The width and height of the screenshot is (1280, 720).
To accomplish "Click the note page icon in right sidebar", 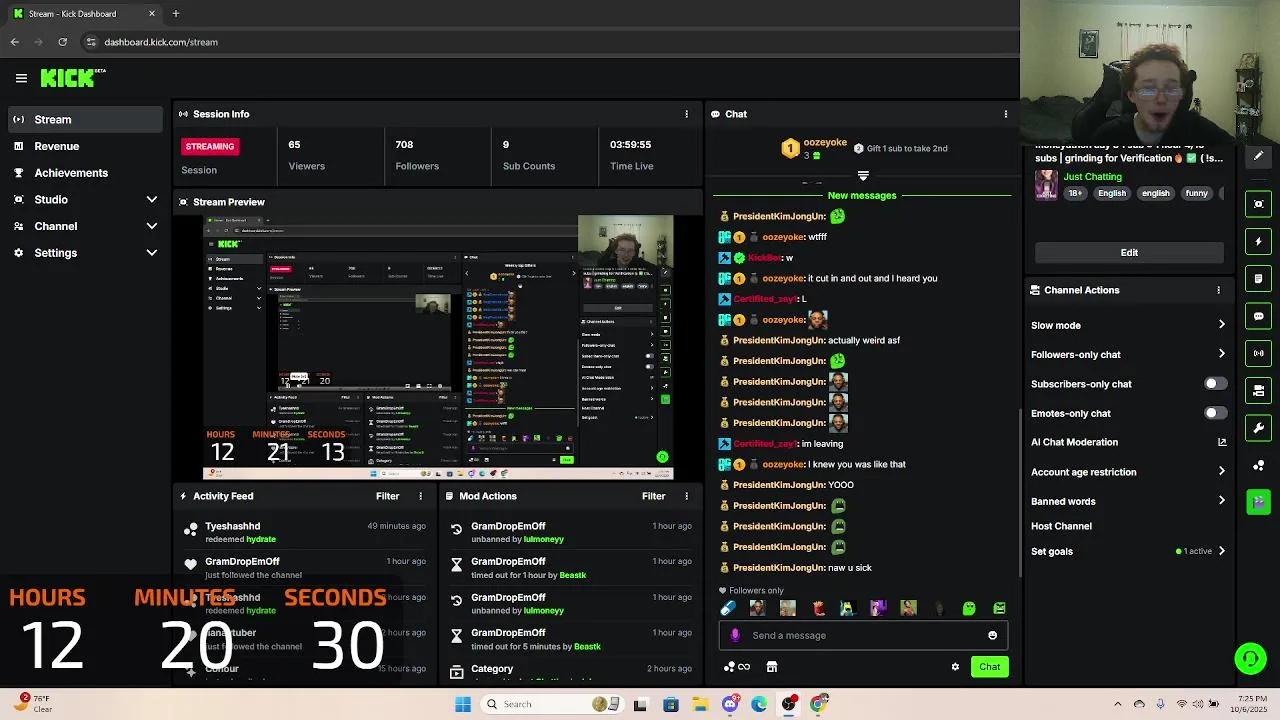I will [x=1258, y=279].
